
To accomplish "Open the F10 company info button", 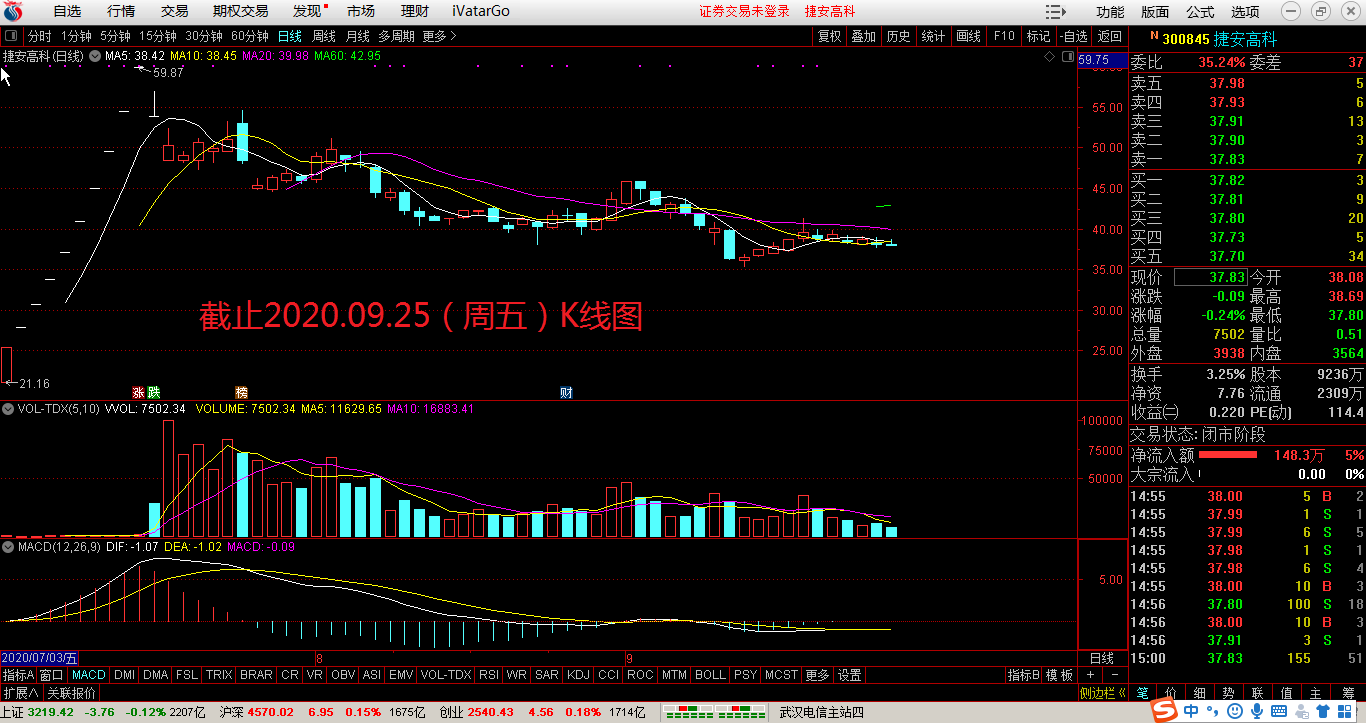I will tap(1004, 36).
